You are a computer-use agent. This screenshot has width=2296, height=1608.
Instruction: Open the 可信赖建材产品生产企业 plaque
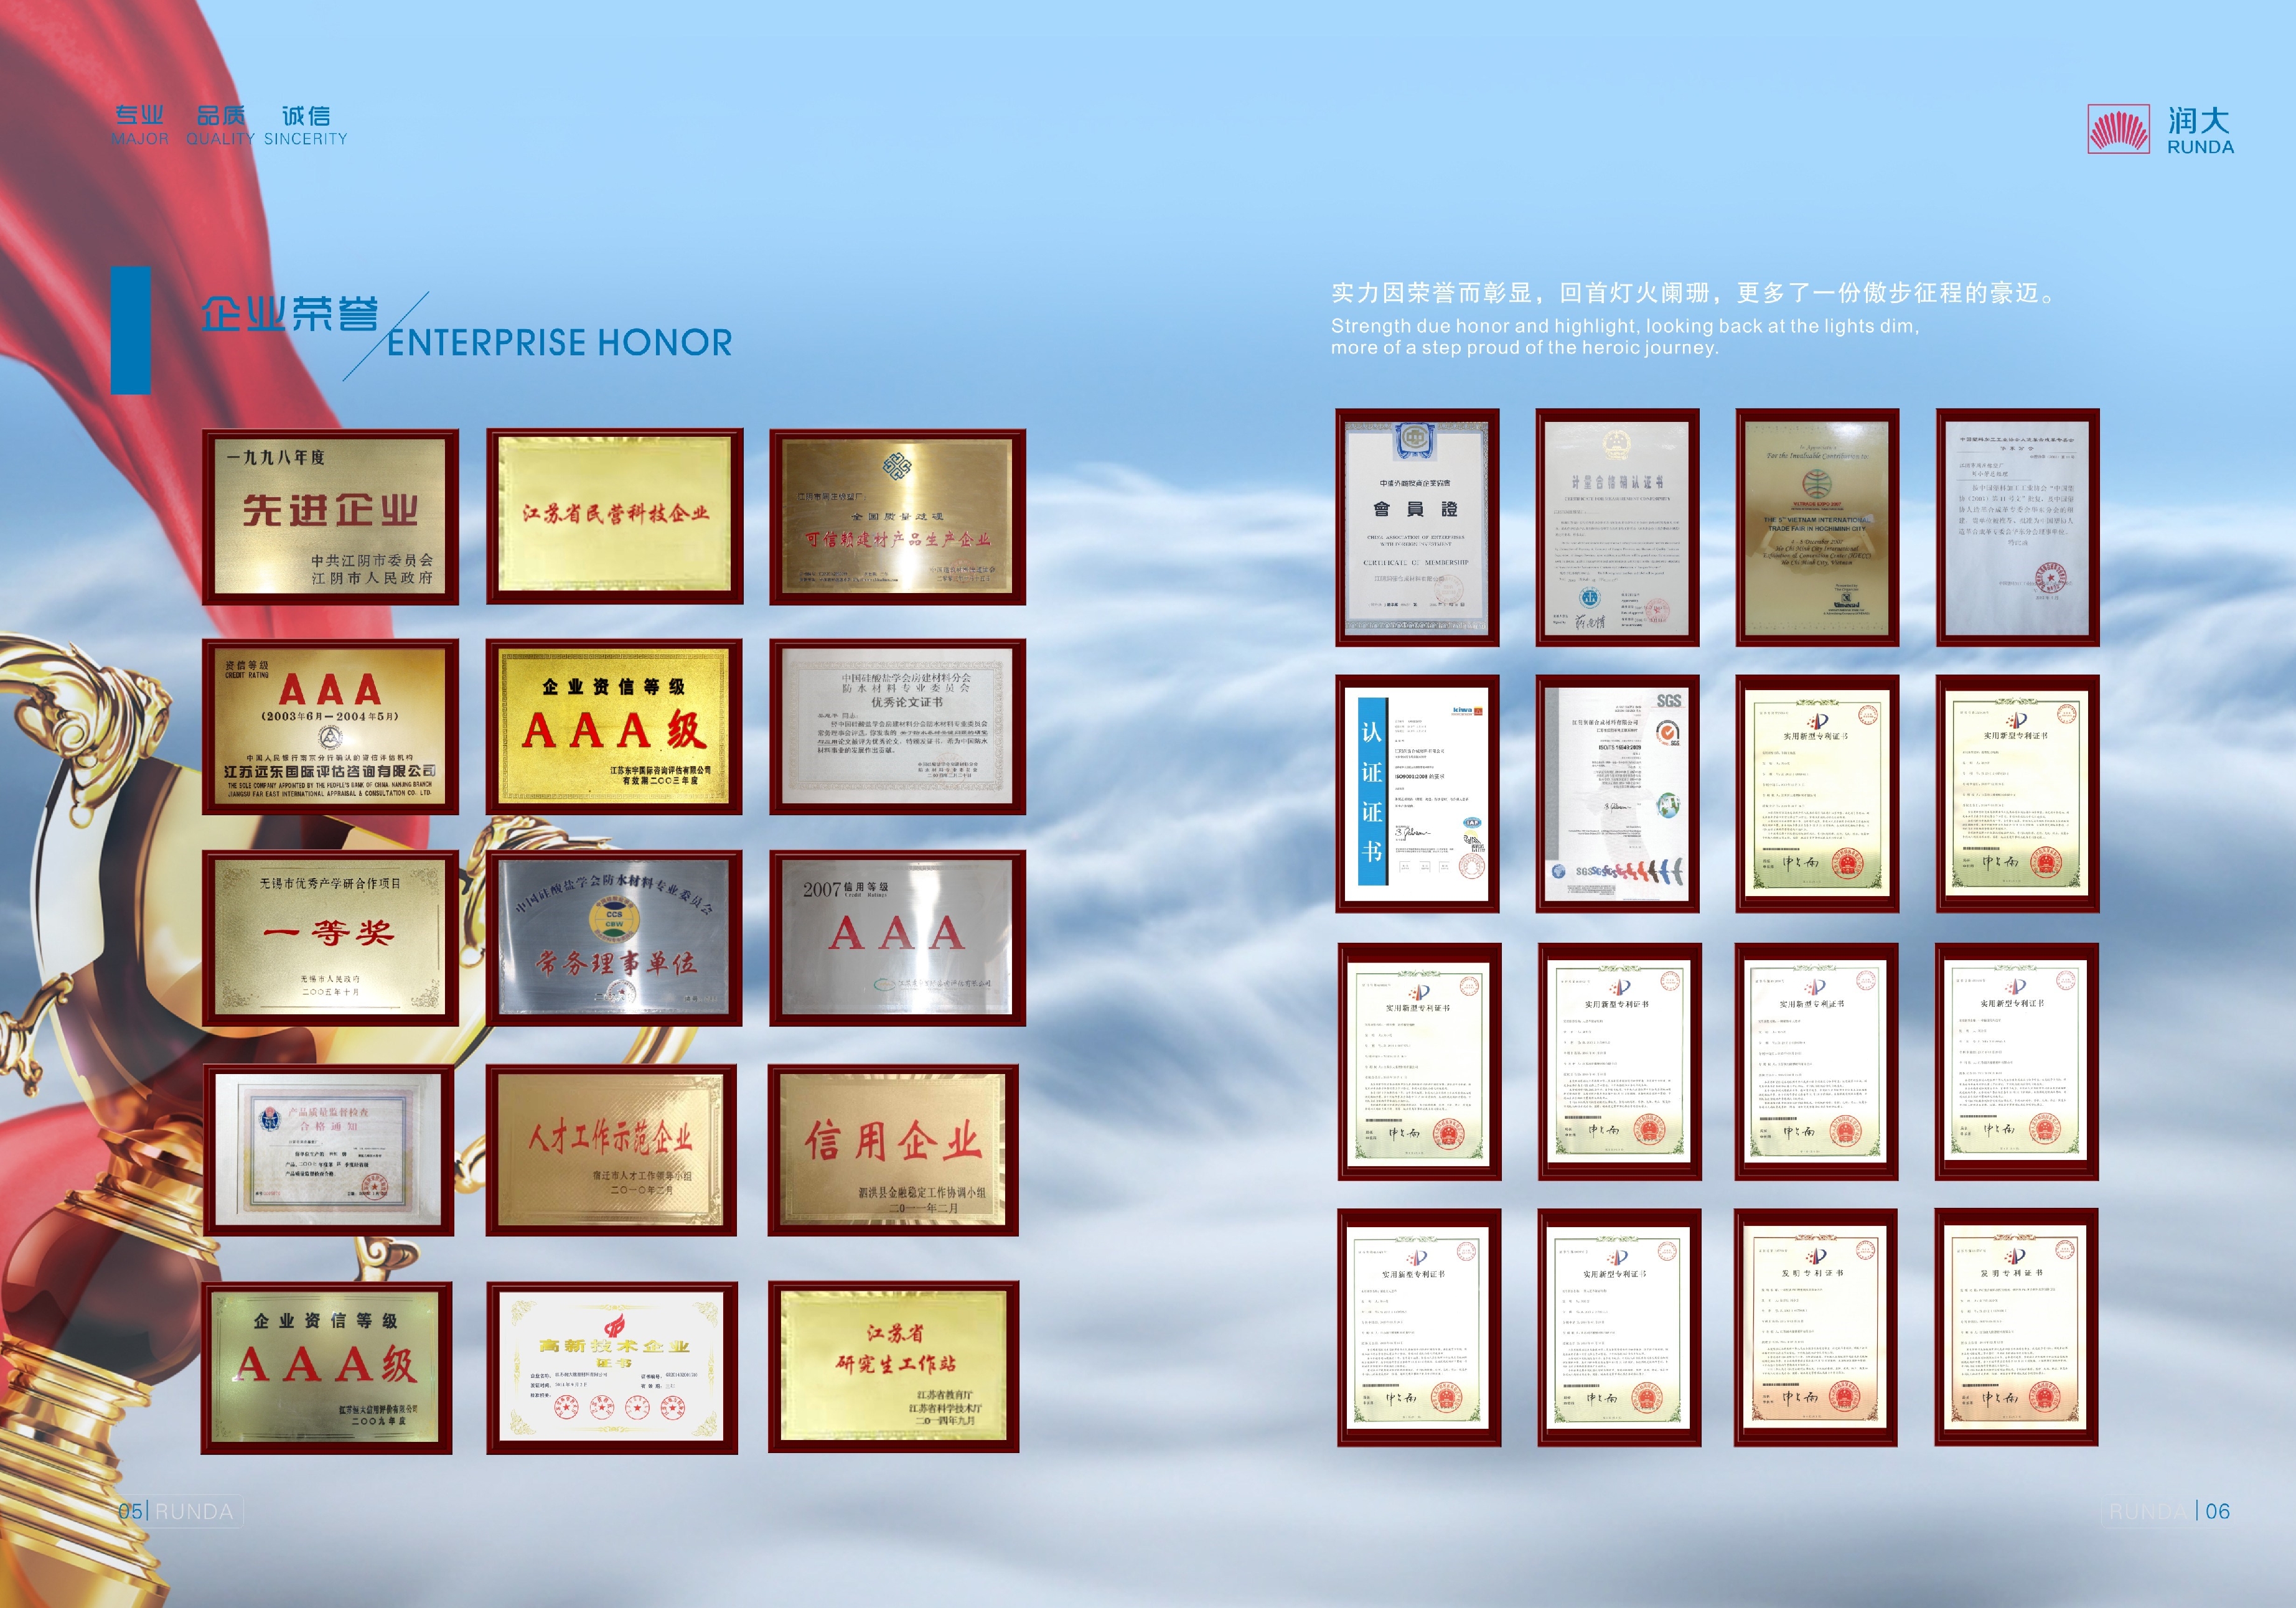point(897,517)
